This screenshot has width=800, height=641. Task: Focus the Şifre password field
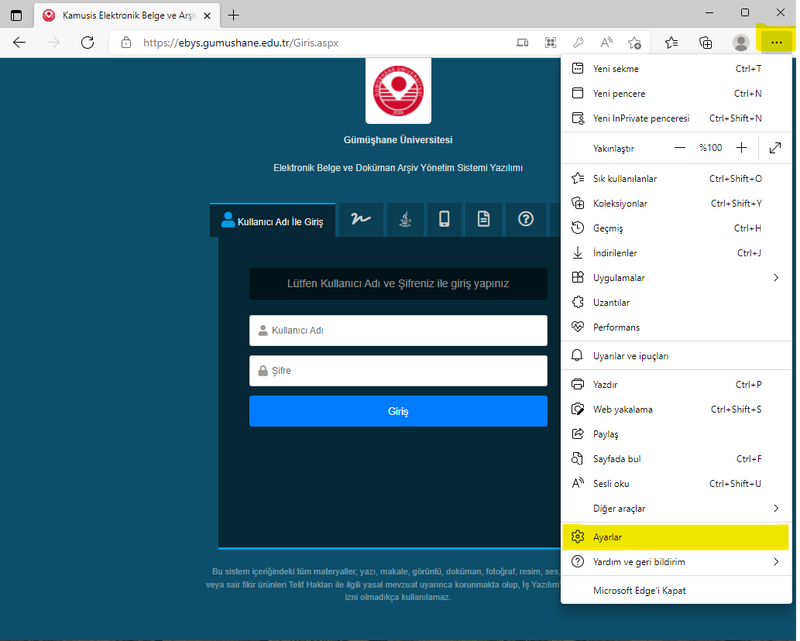pos(398,371)
